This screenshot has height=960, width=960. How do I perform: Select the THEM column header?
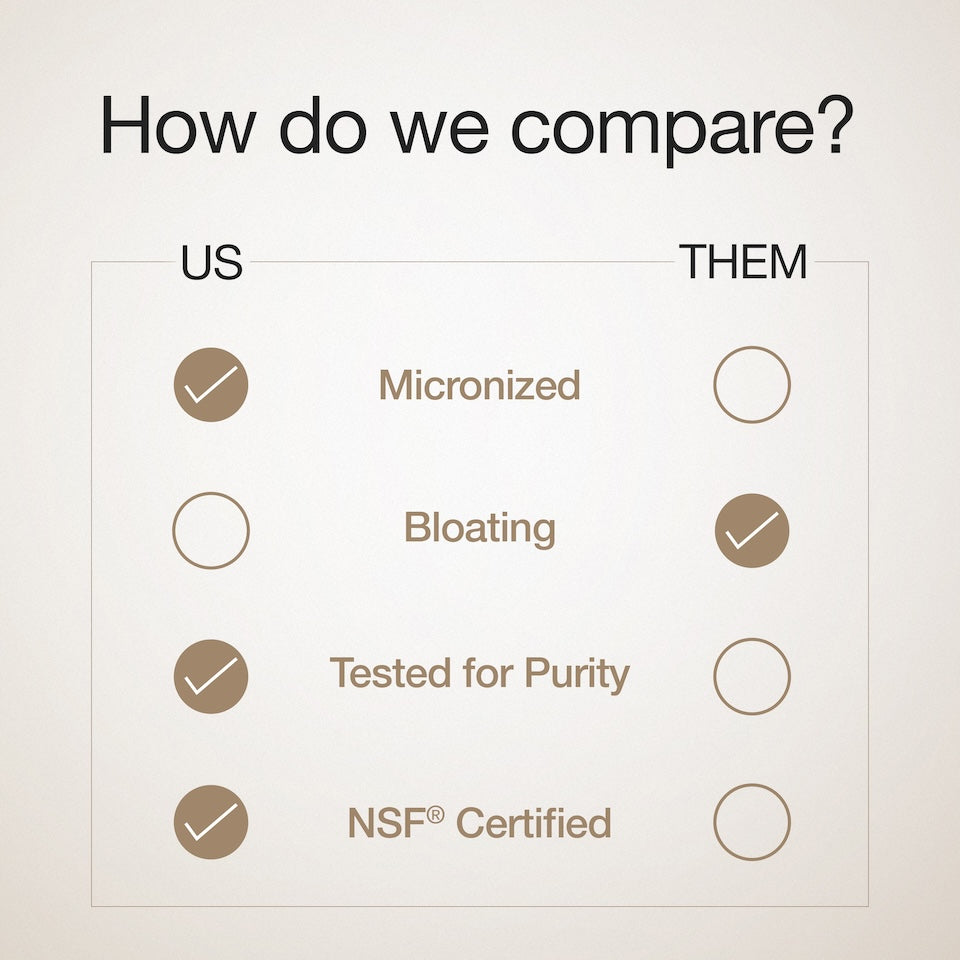coord(744,262)
